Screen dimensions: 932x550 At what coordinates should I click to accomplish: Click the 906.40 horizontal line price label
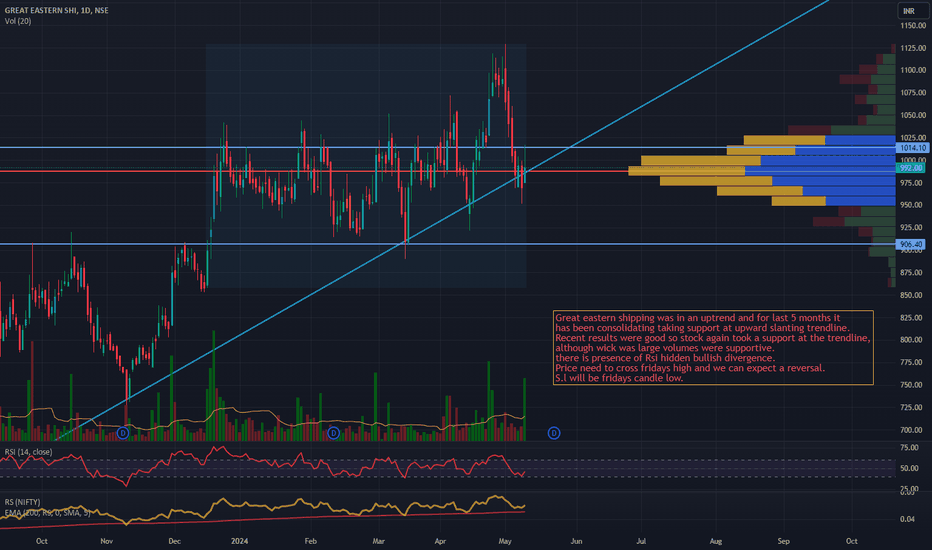911,244
